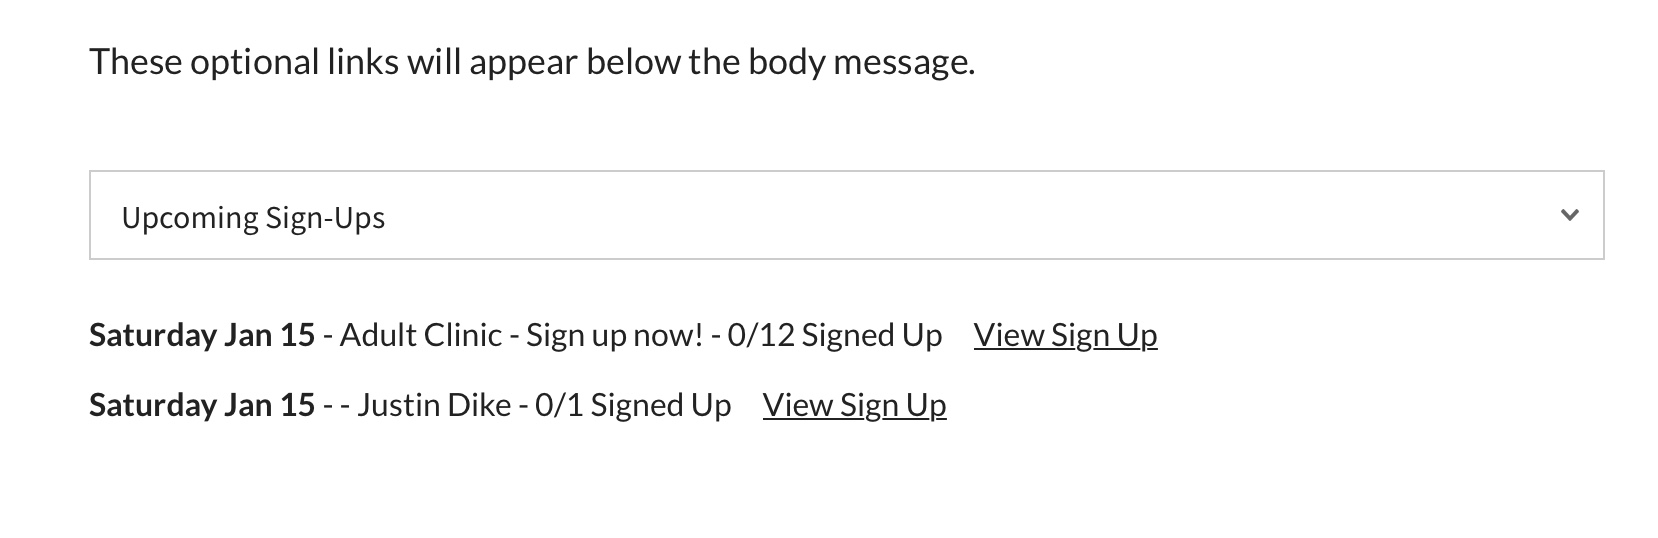View Sign Up for Adult Clinic
The height and width of the screenshot is (538, 1658).
pyautogui.click(x=1065, y=335)
